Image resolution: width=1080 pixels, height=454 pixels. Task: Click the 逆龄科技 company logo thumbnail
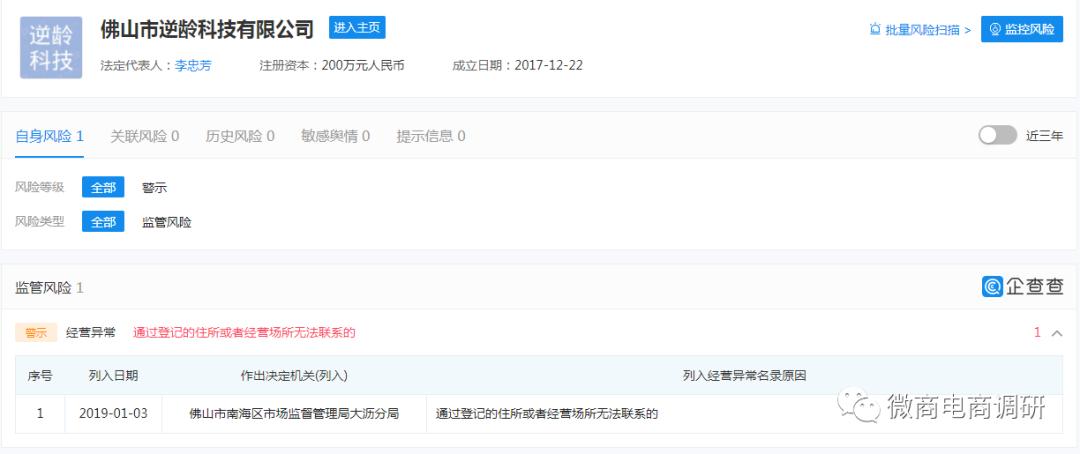[x=51, y=48]
